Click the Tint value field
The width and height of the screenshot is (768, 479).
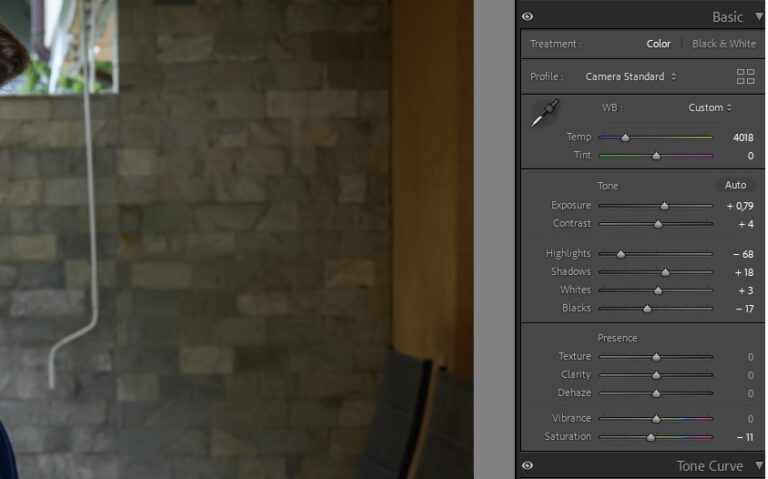point(750,156)
